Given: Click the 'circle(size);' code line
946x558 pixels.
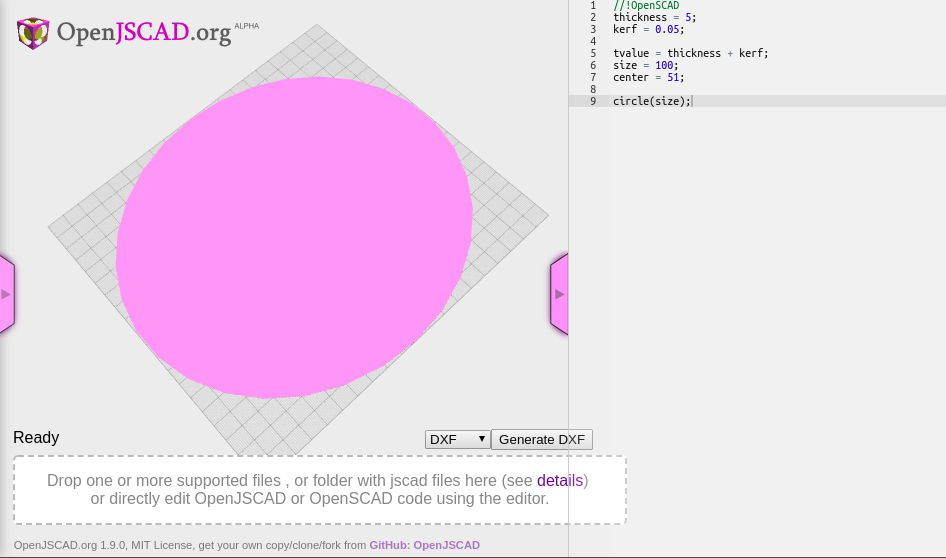Looking at the screenshot, I should 652,101.
